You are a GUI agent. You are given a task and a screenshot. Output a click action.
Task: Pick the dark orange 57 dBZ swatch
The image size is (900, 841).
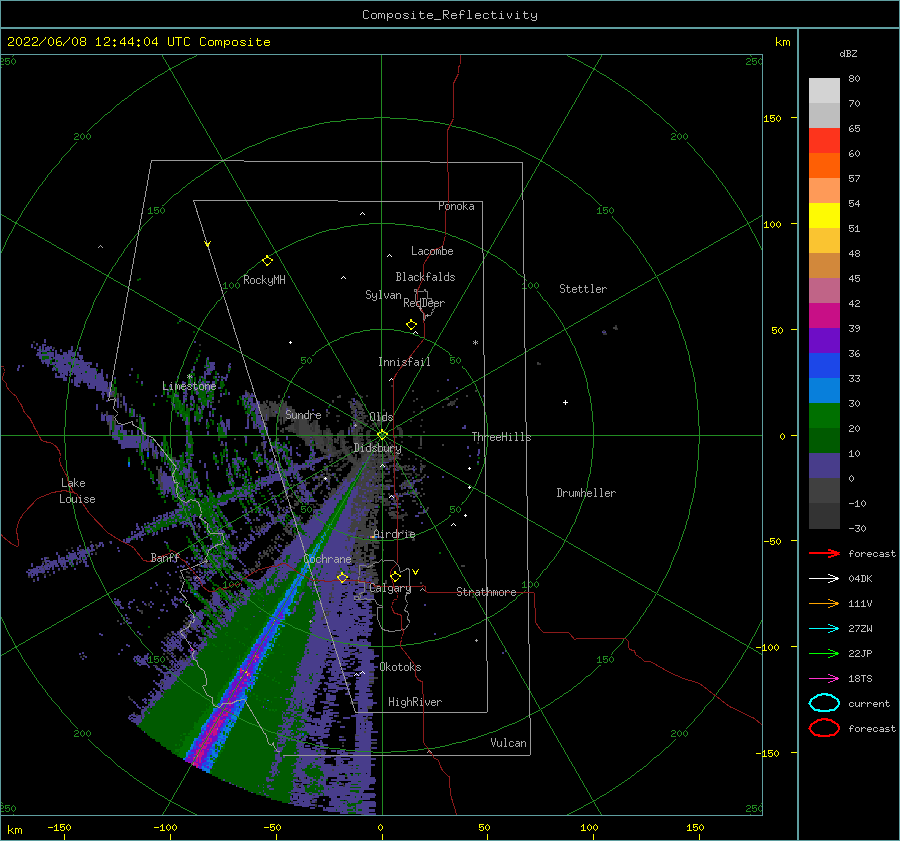click(x=824, y=165)
